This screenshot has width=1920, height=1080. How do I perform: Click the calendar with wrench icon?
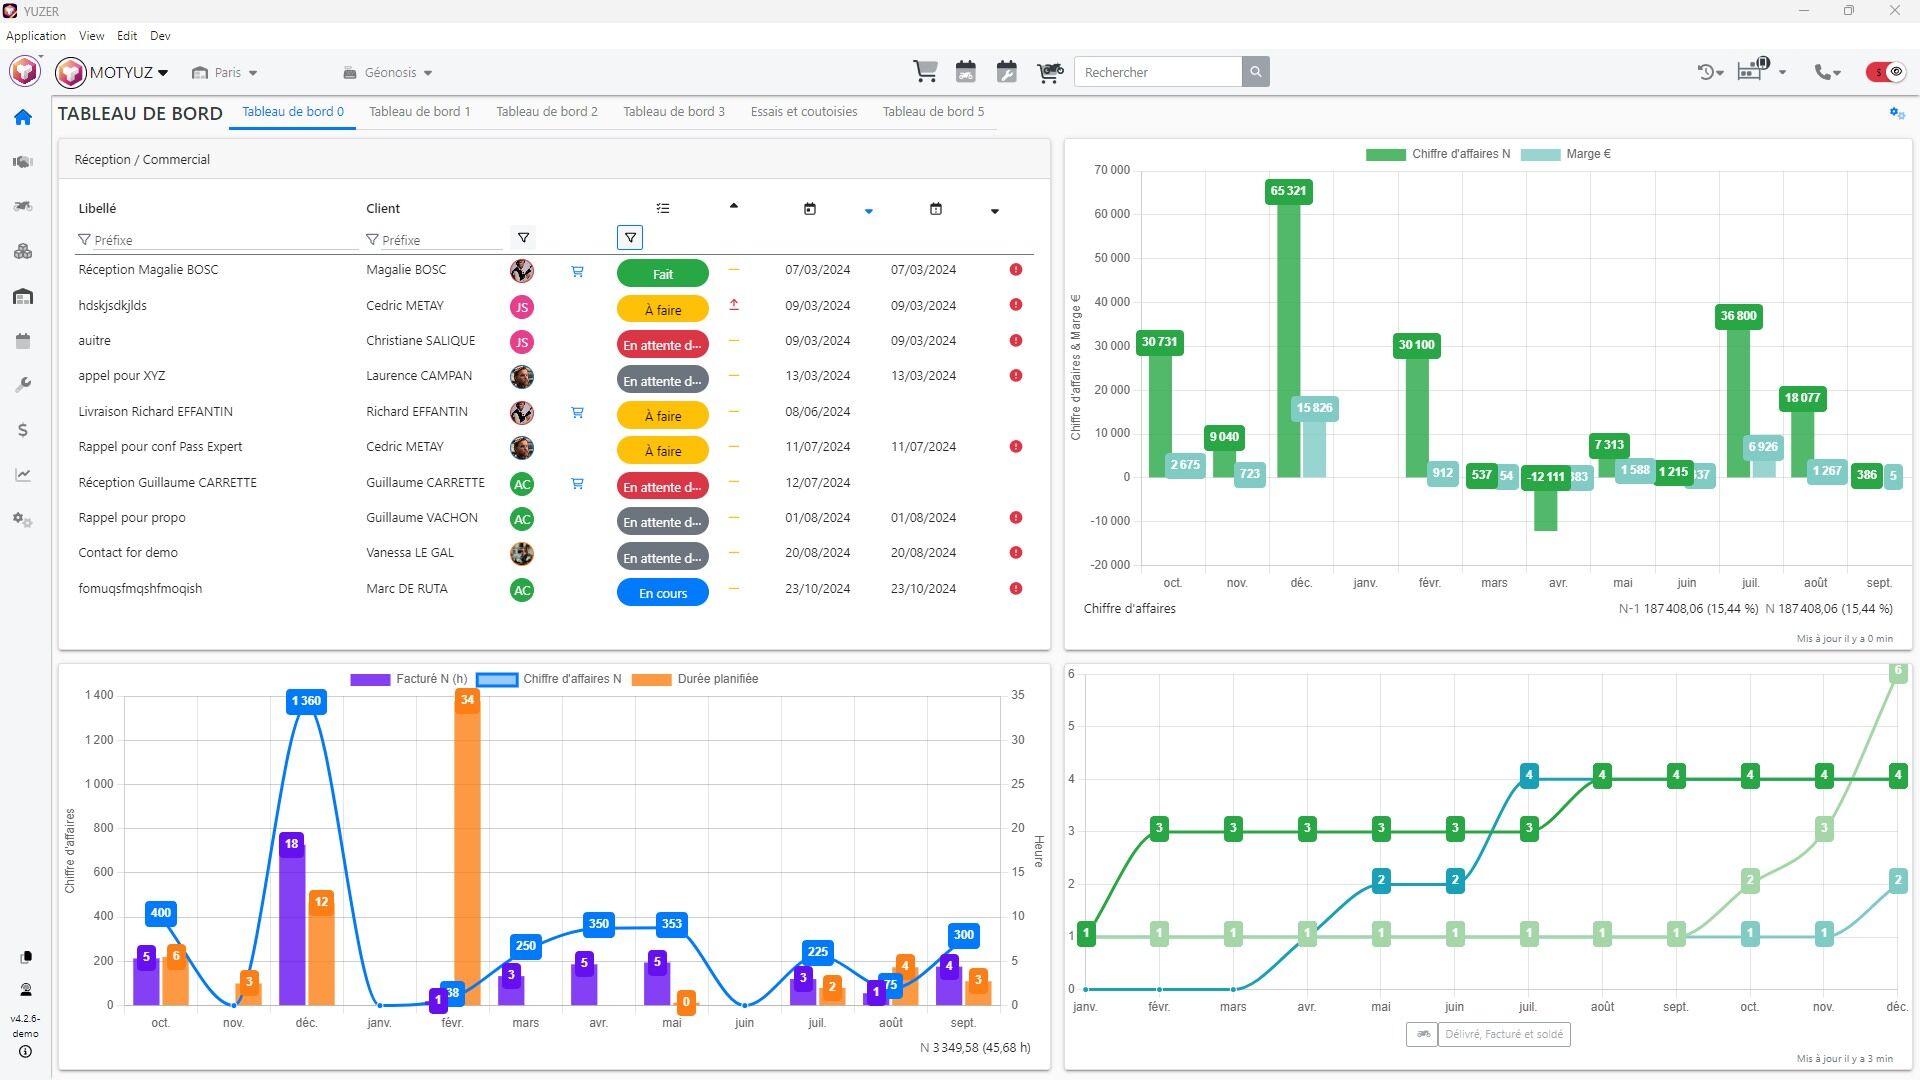[x=1007, y=72]
